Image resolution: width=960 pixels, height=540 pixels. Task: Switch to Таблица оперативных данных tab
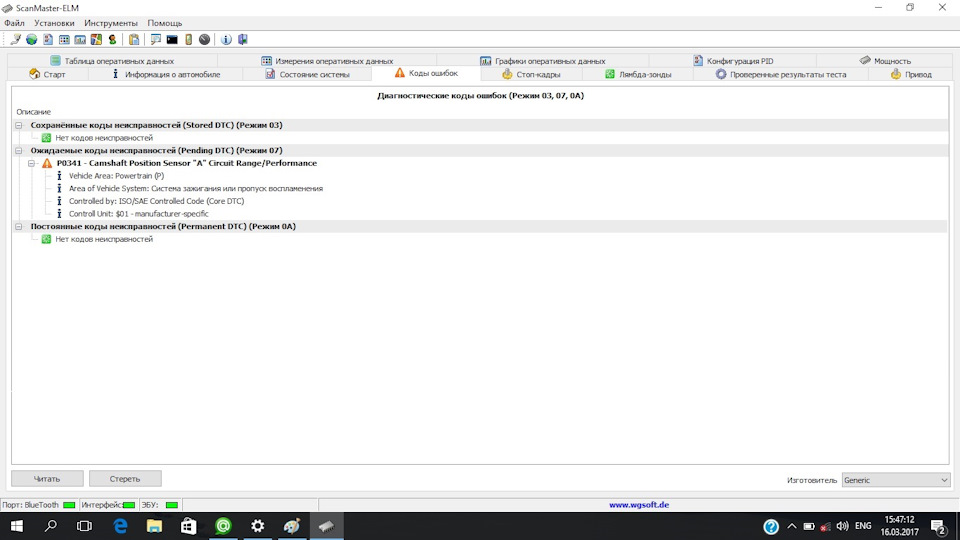[112, 61]
